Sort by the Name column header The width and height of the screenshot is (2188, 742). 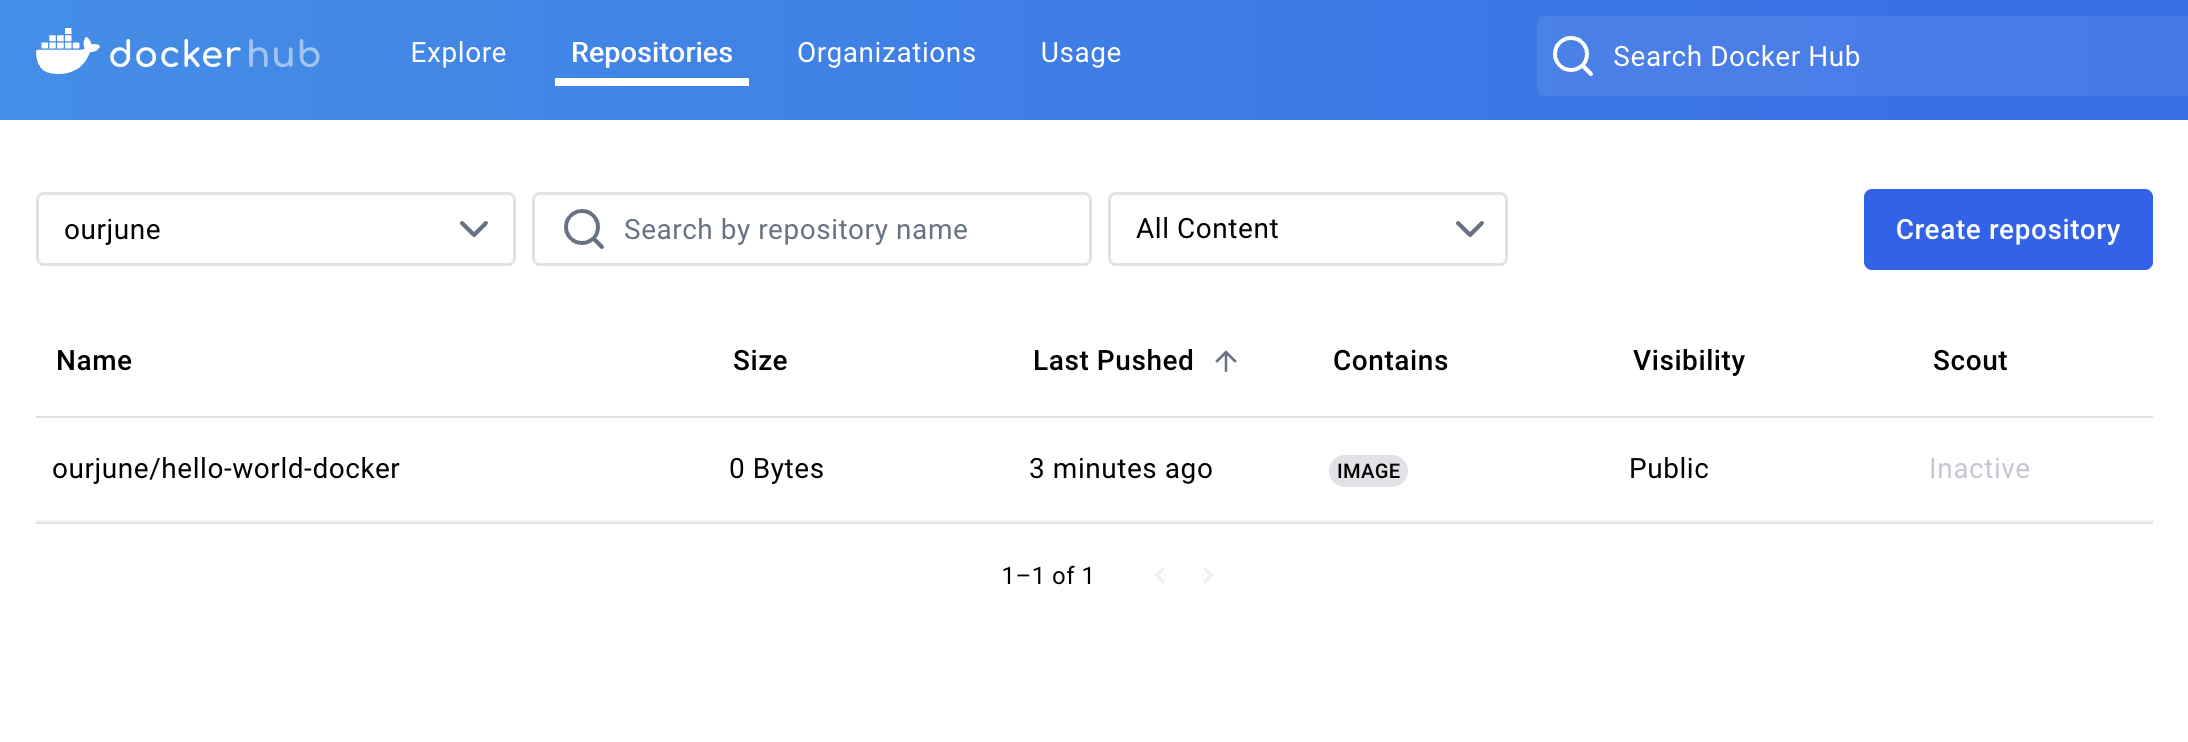[94, 360]
